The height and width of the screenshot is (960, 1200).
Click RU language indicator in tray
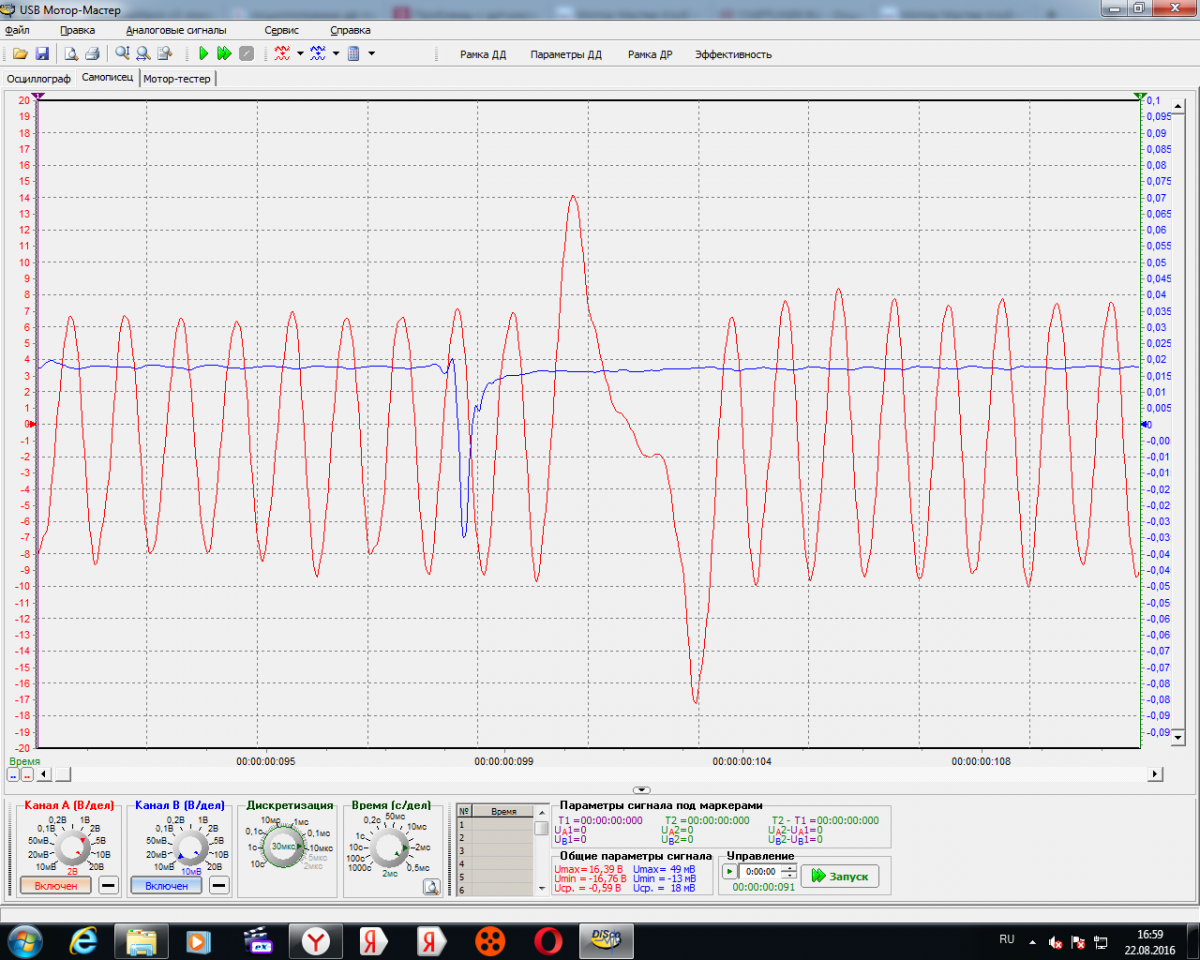point(1007,939)
